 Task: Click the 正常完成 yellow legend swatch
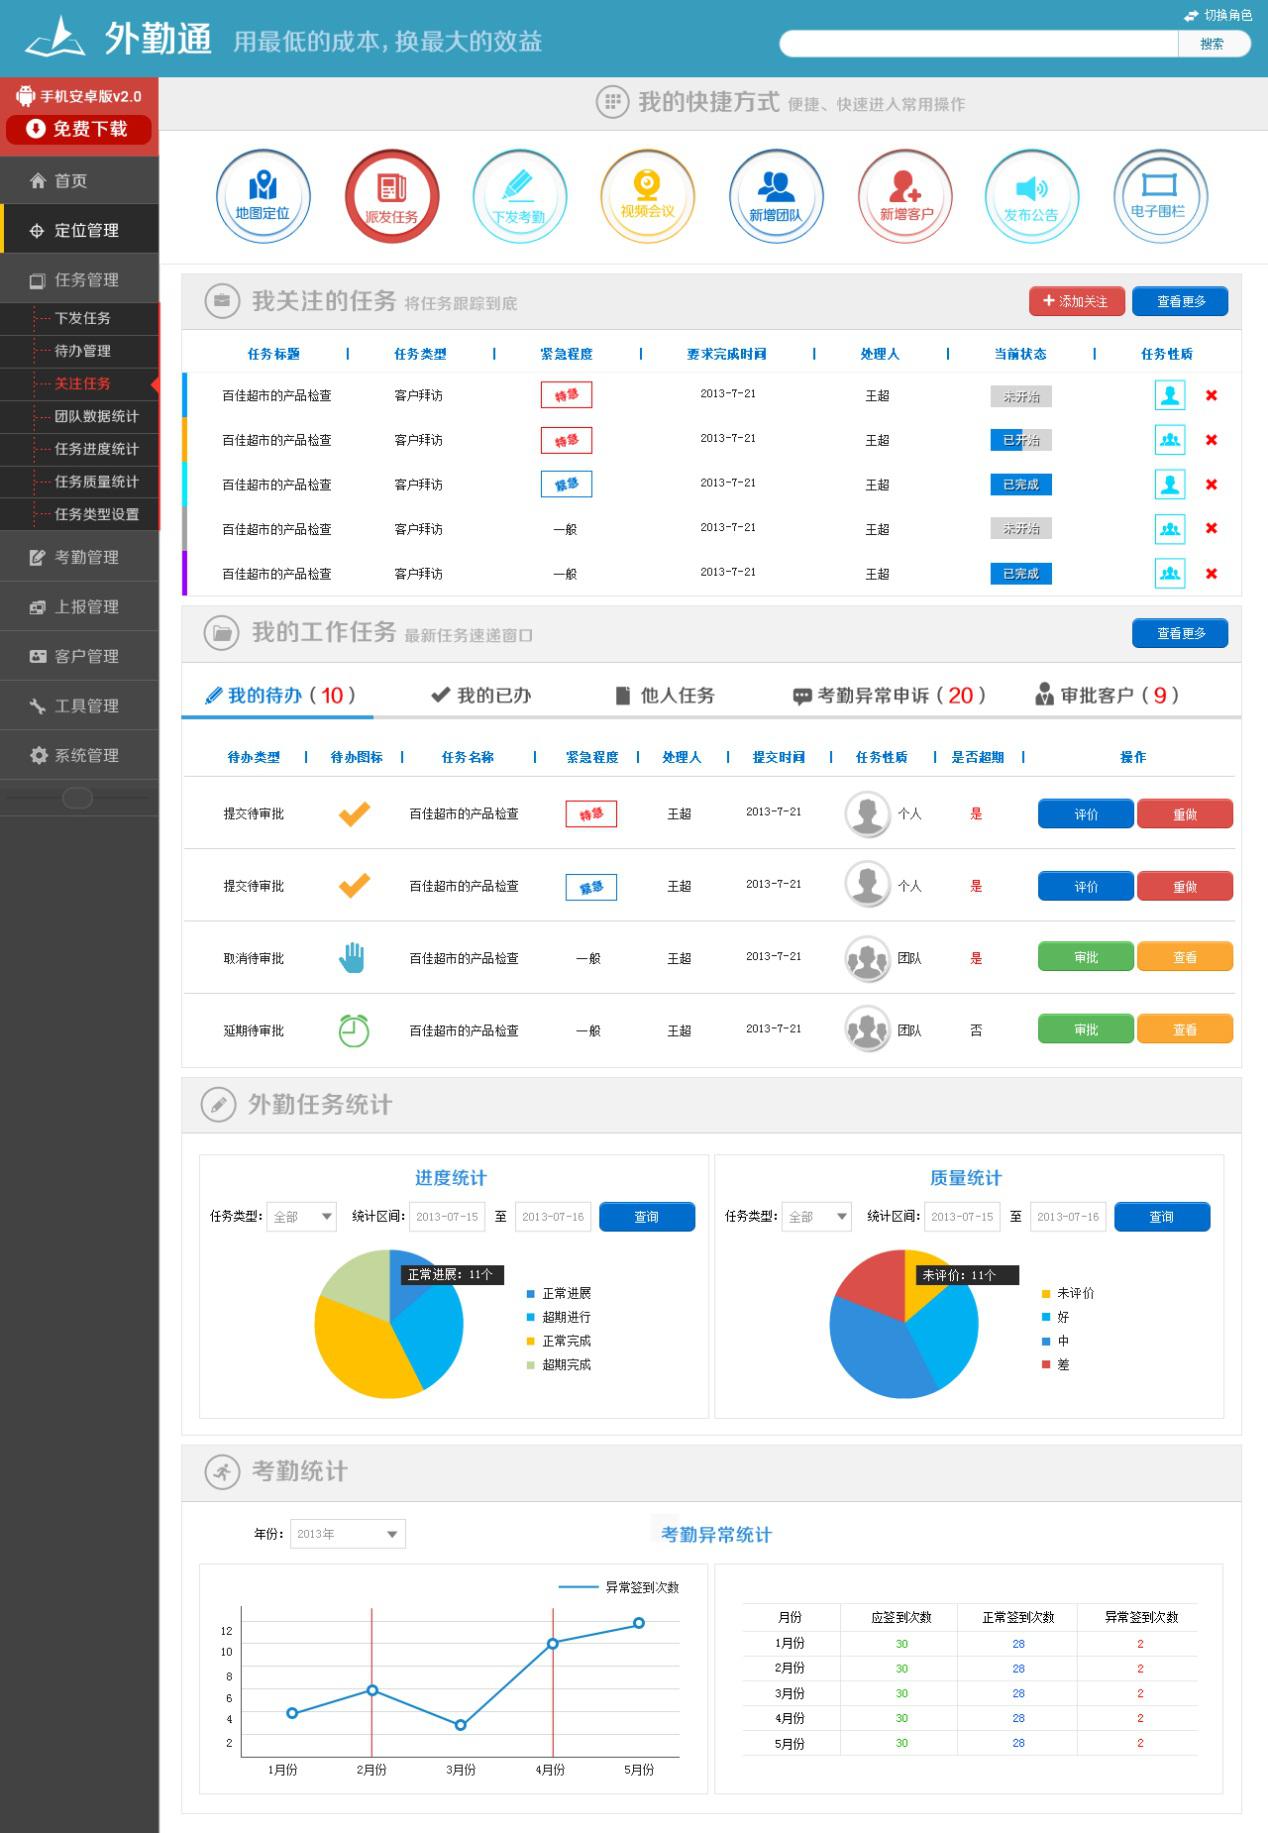531,1341
